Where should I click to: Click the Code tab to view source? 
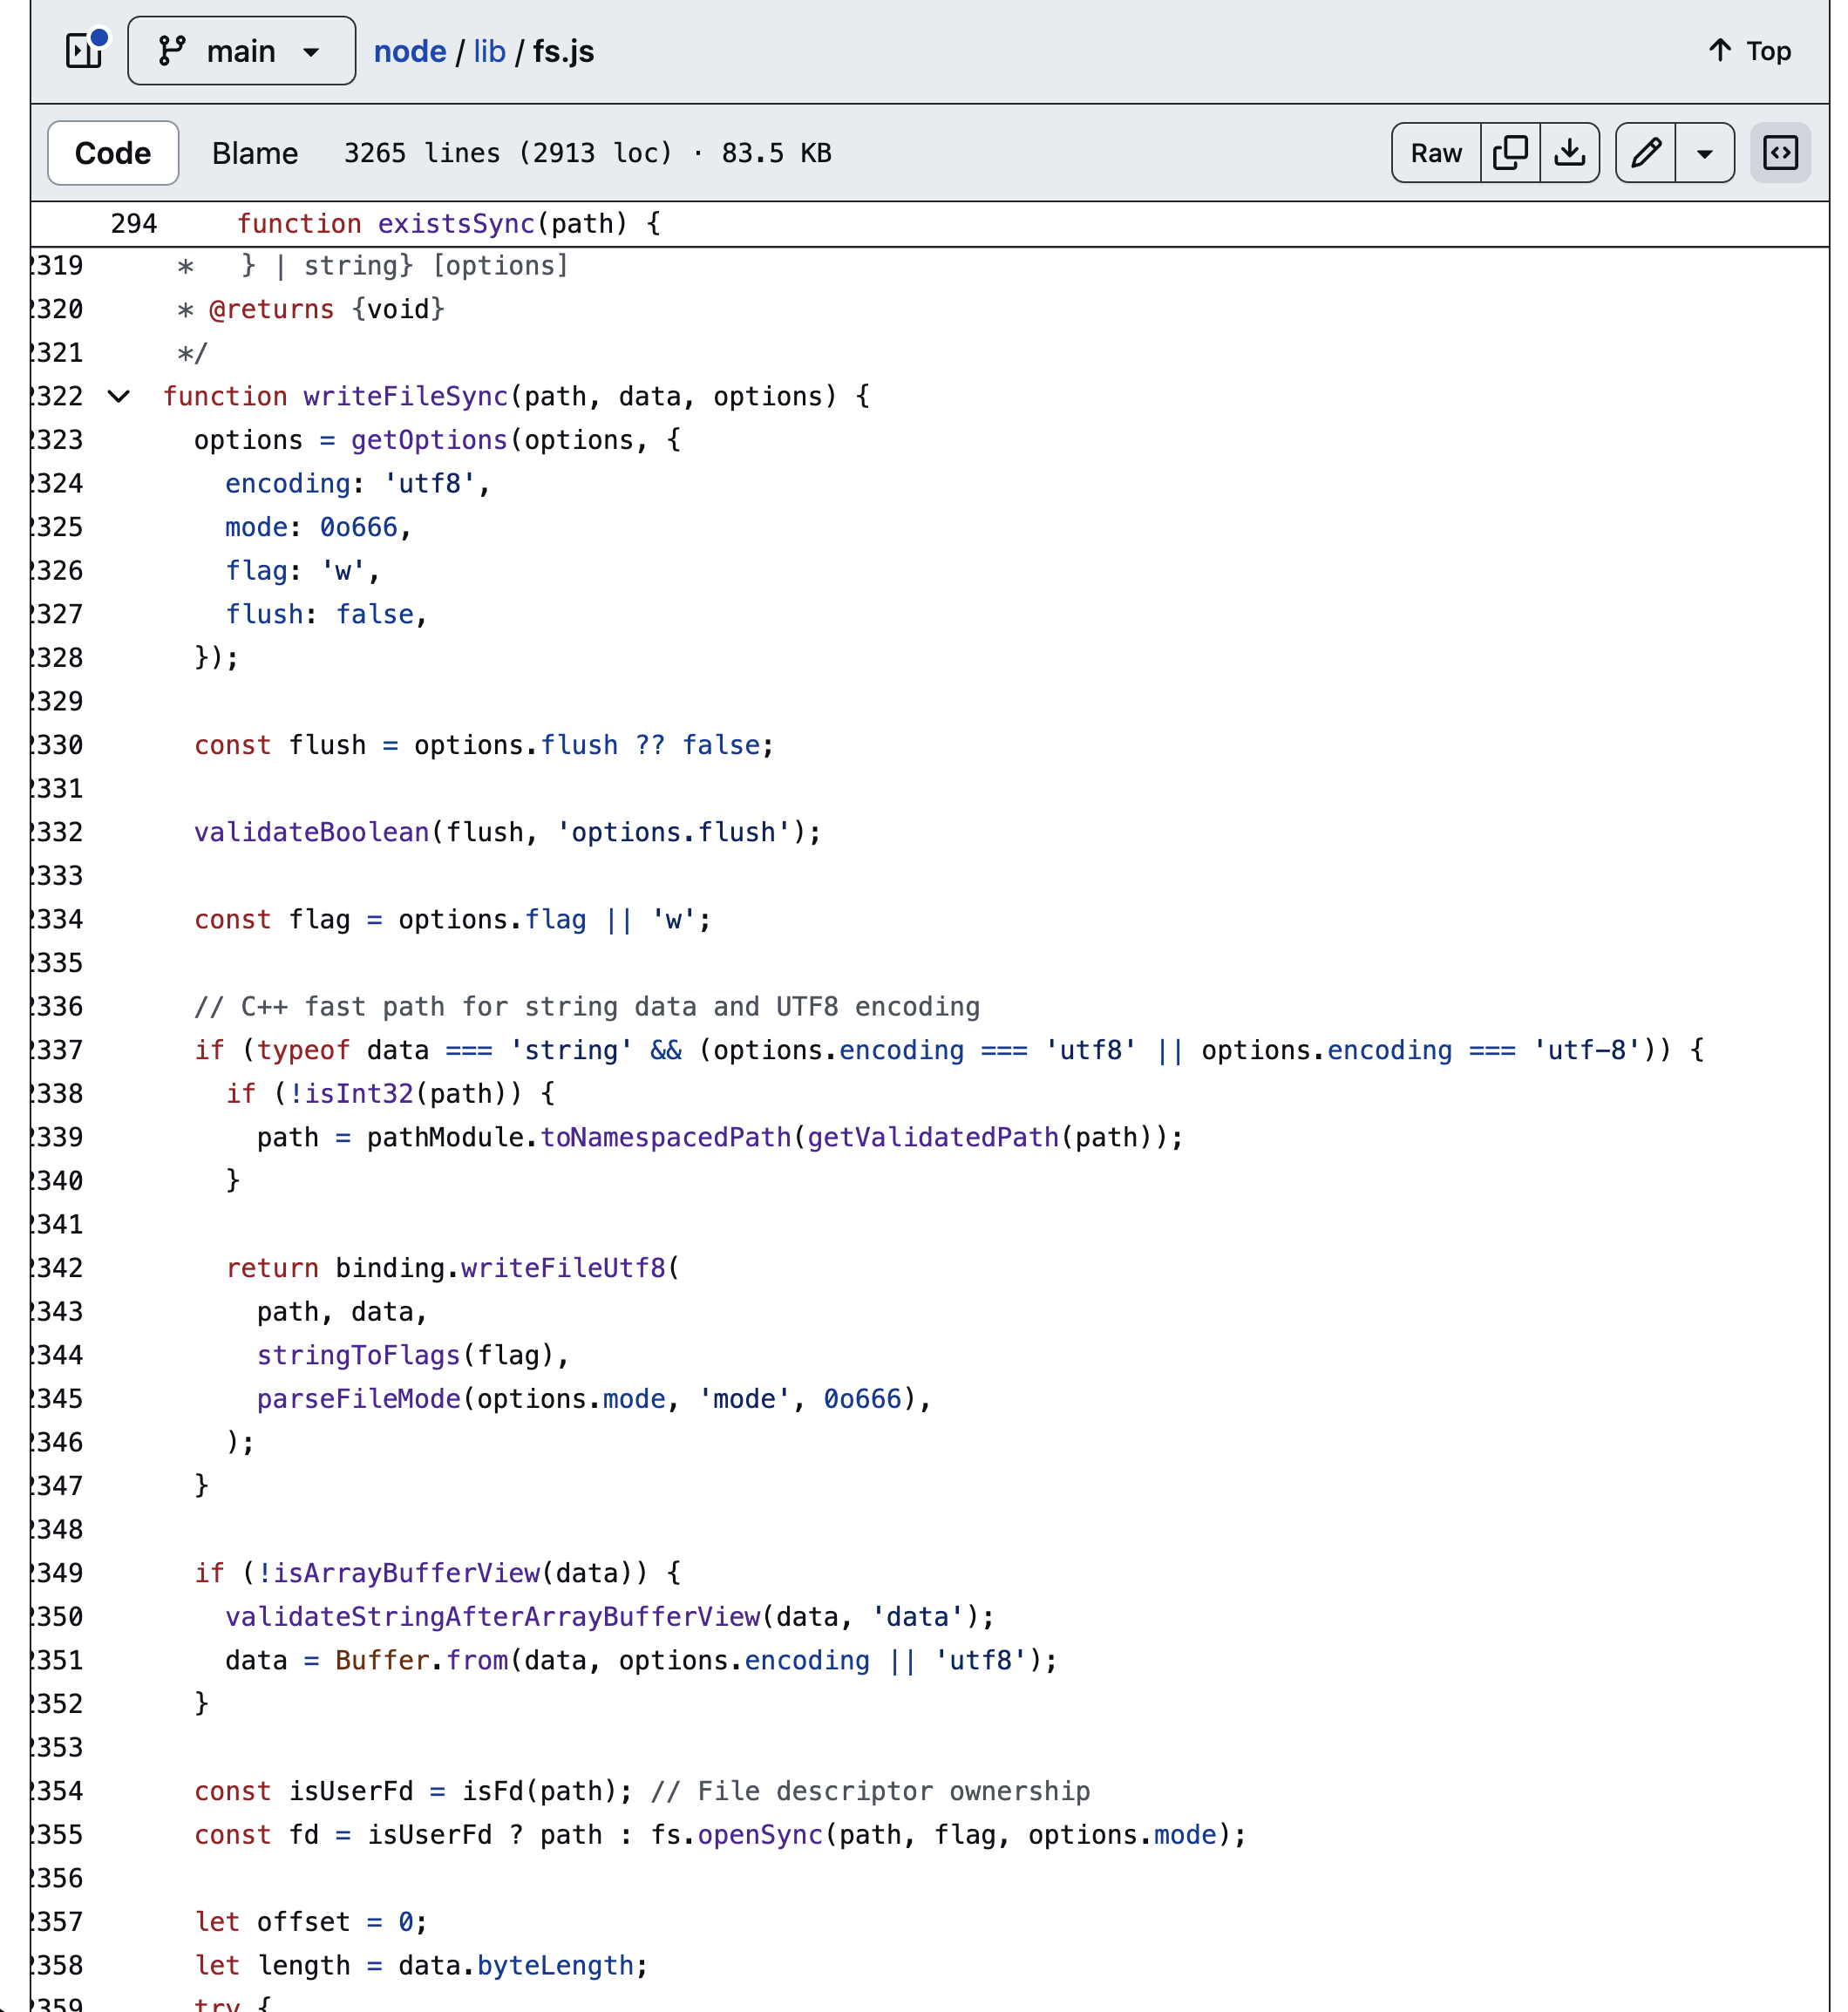[112, 151]
